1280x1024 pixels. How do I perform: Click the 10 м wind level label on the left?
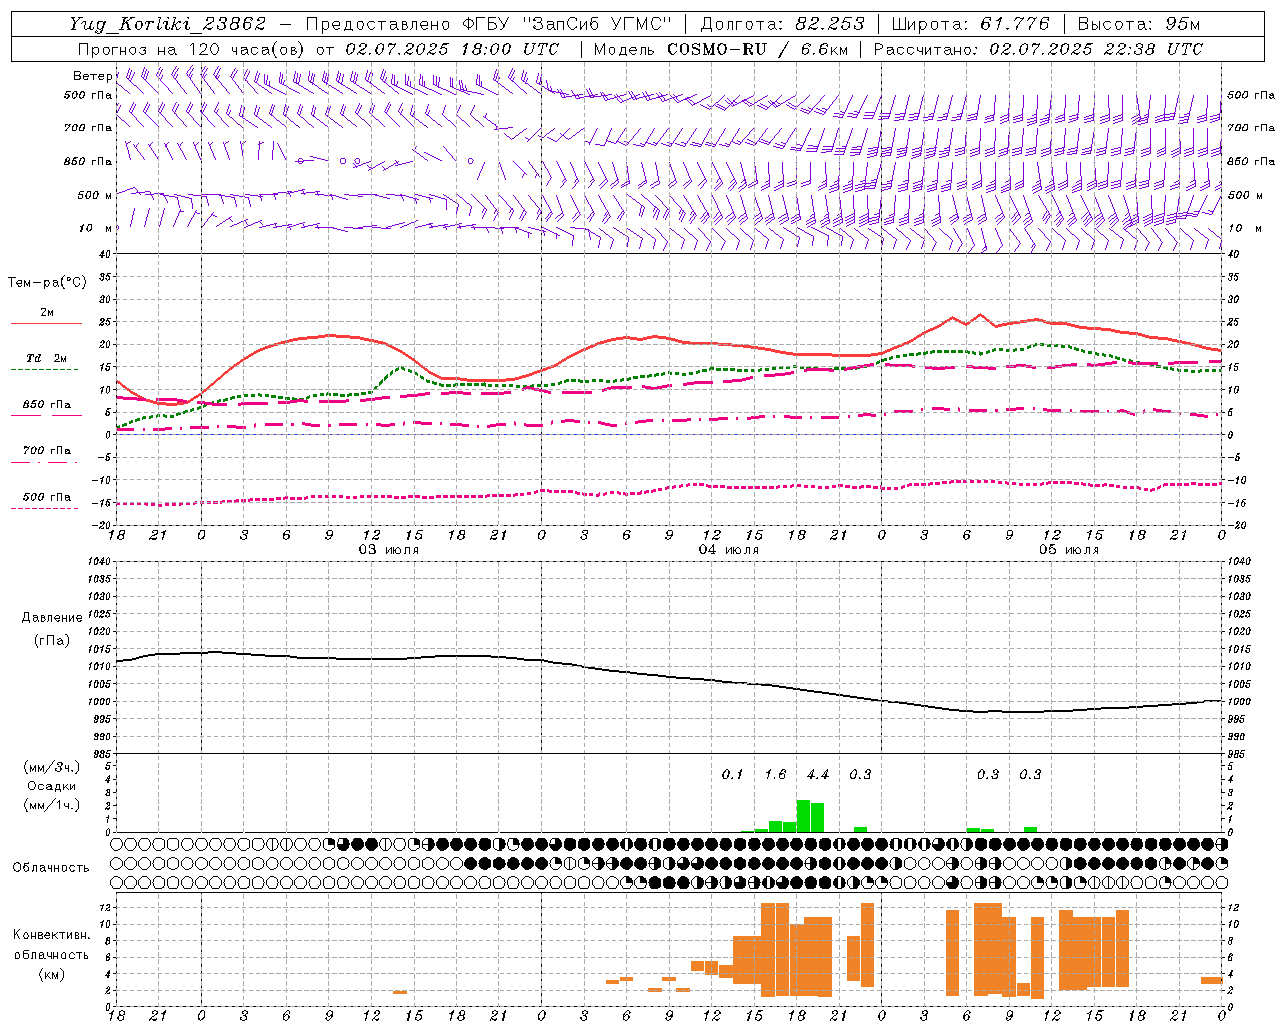(96, 229)
